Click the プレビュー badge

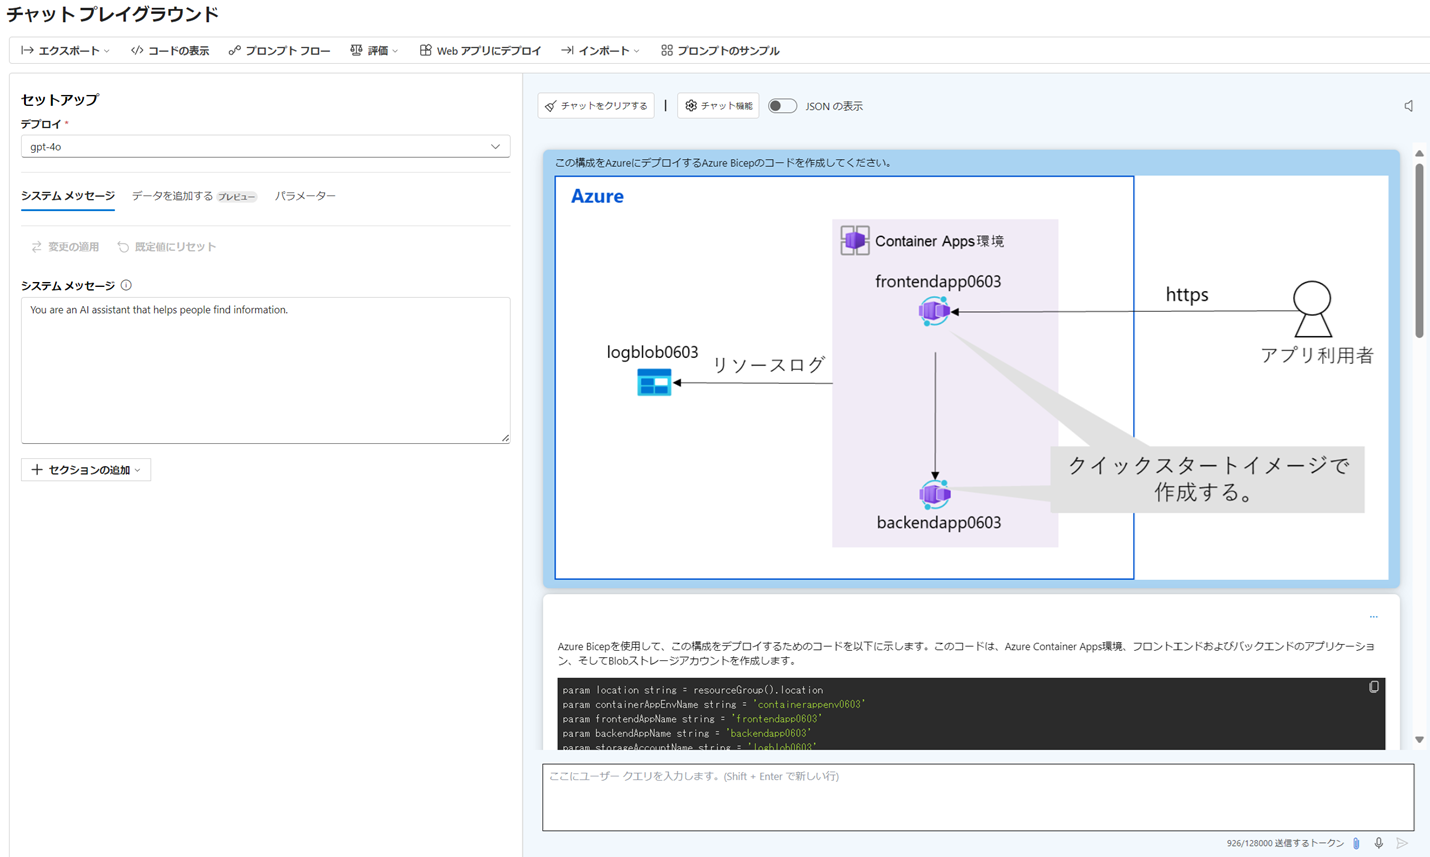coord(237,197)
